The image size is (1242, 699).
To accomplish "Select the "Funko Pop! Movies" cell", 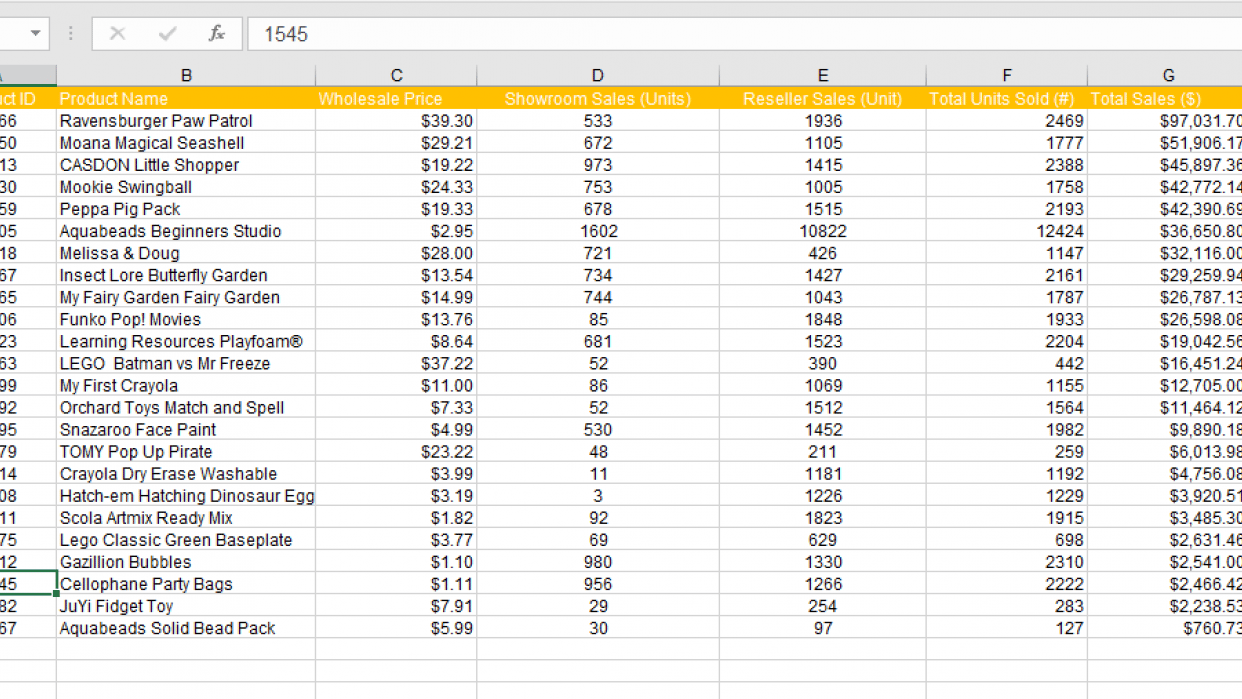I will pyautogui.click(x=186, y=319).
